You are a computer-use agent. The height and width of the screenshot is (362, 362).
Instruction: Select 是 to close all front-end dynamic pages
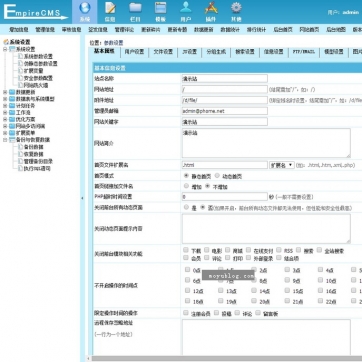point(186,207)
